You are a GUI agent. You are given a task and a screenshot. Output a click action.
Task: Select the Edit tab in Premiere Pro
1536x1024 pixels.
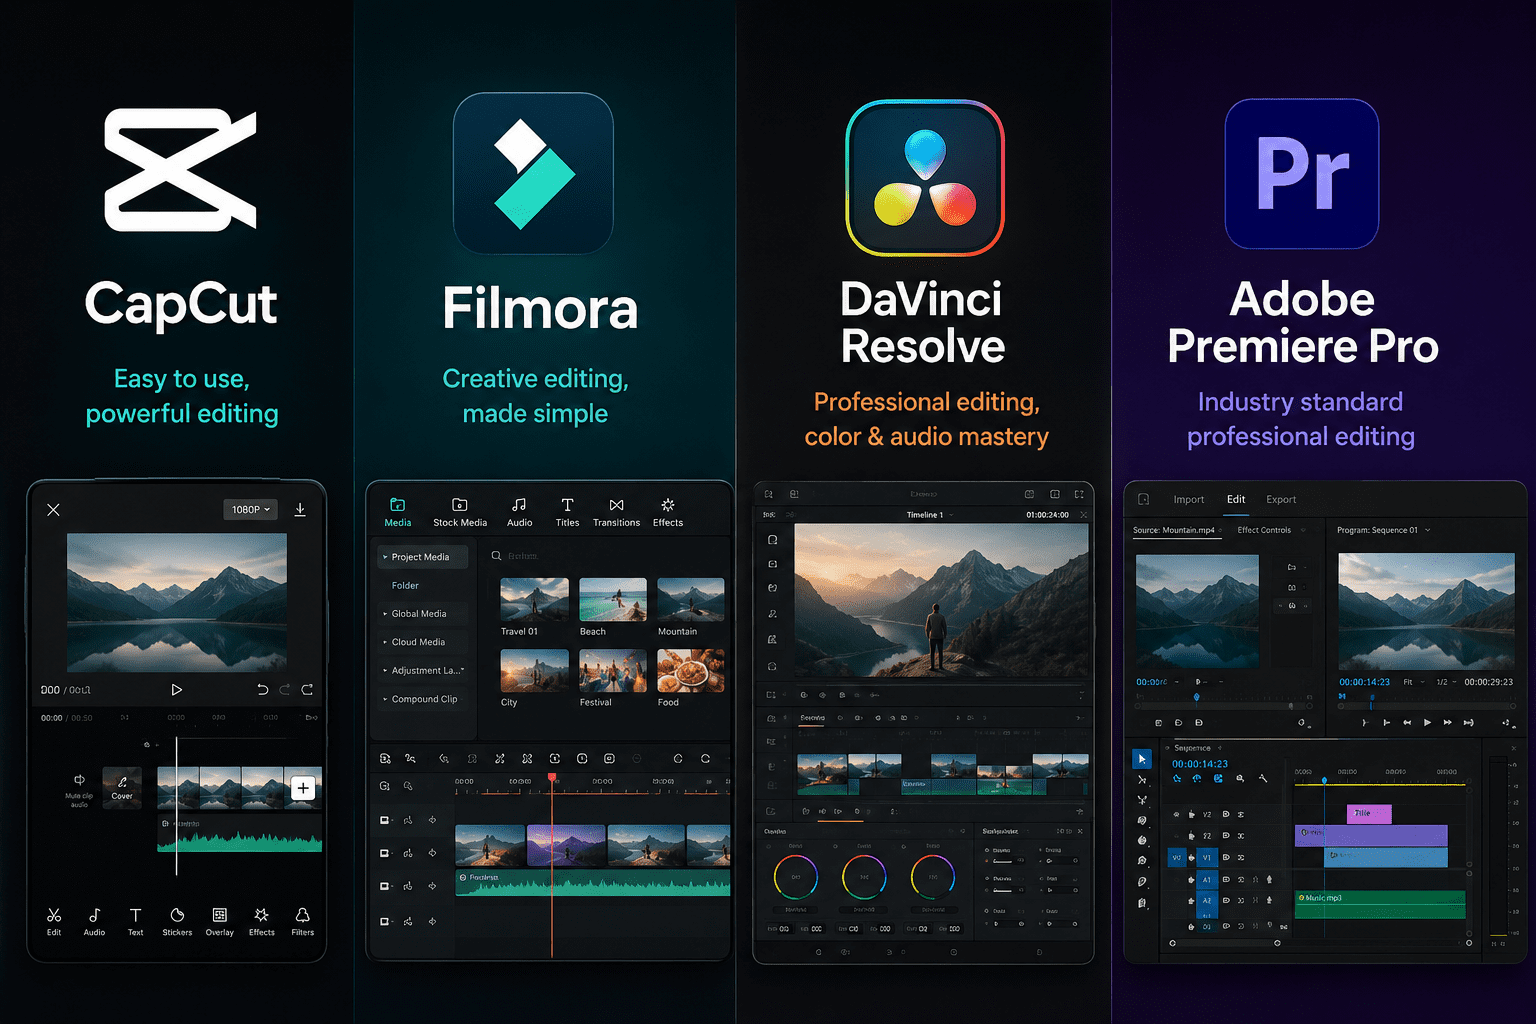pyautogui.click(x=1236, y=500)
